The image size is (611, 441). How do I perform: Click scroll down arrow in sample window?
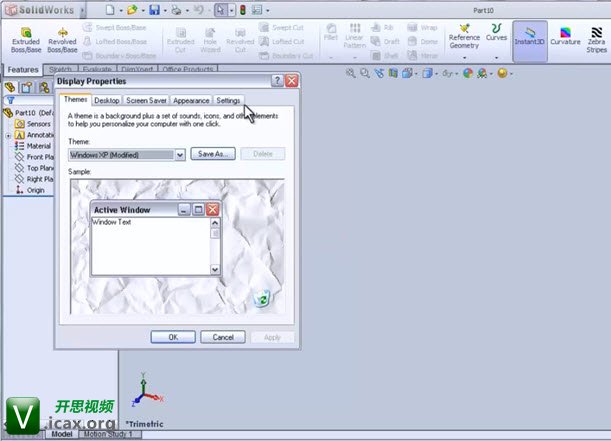(x=215, y=269)
